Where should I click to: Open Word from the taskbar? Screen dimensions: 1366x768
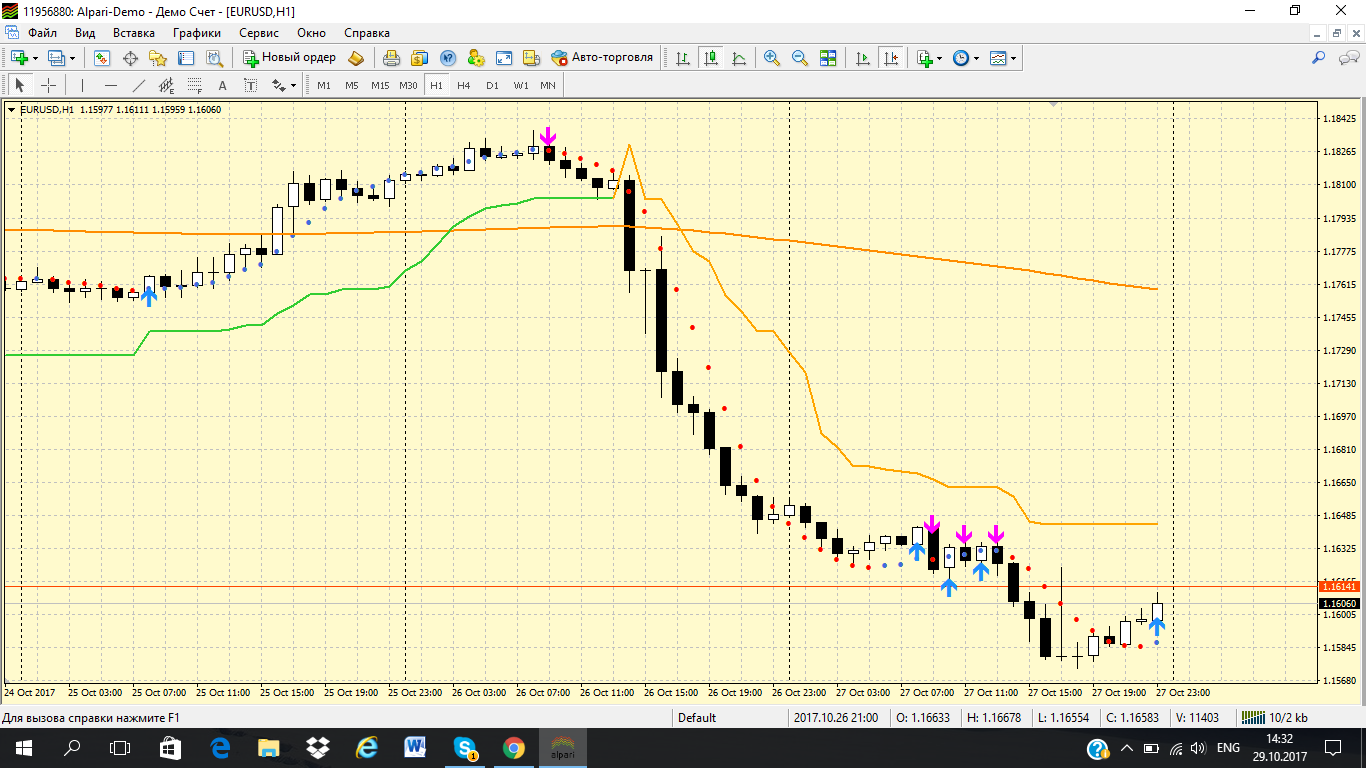pyautogui.click(x=416, y=748)
